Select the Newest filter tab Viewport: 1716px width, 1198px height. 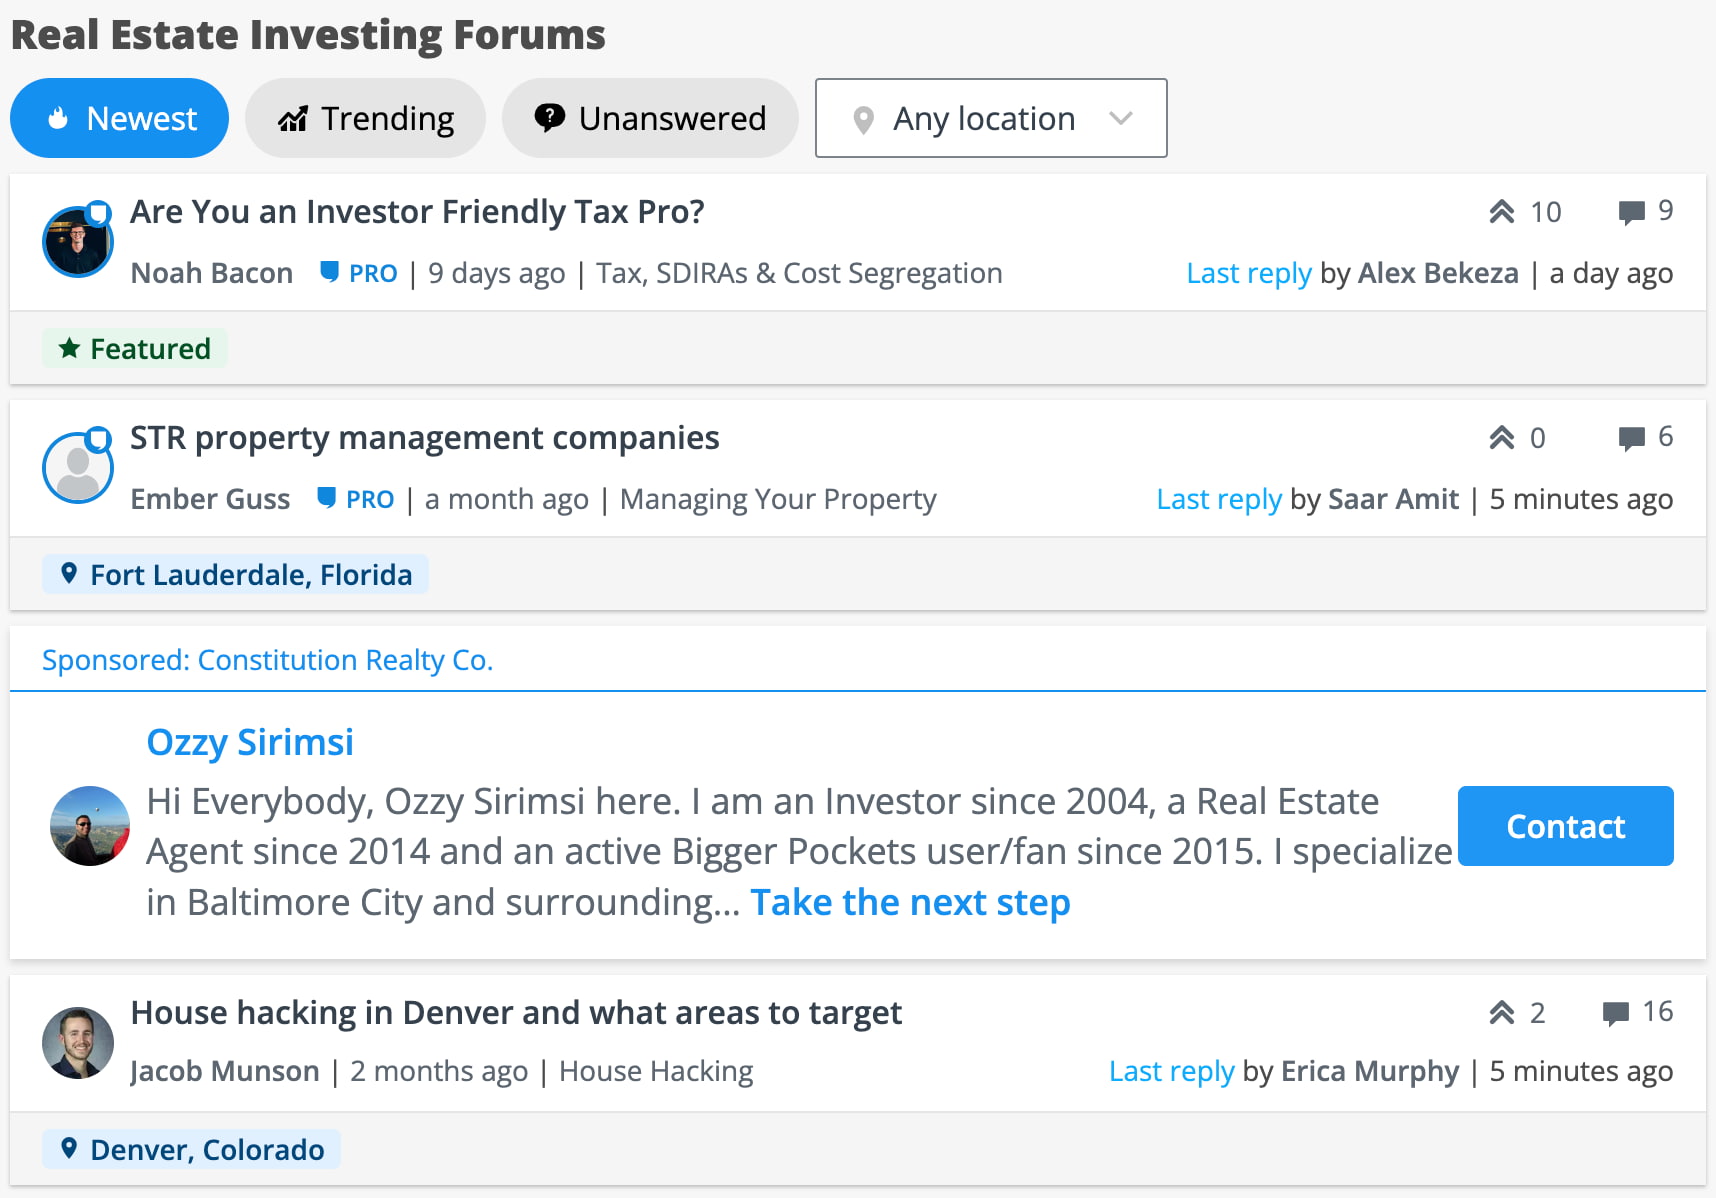pyautogui.click(x=119, y=118)
